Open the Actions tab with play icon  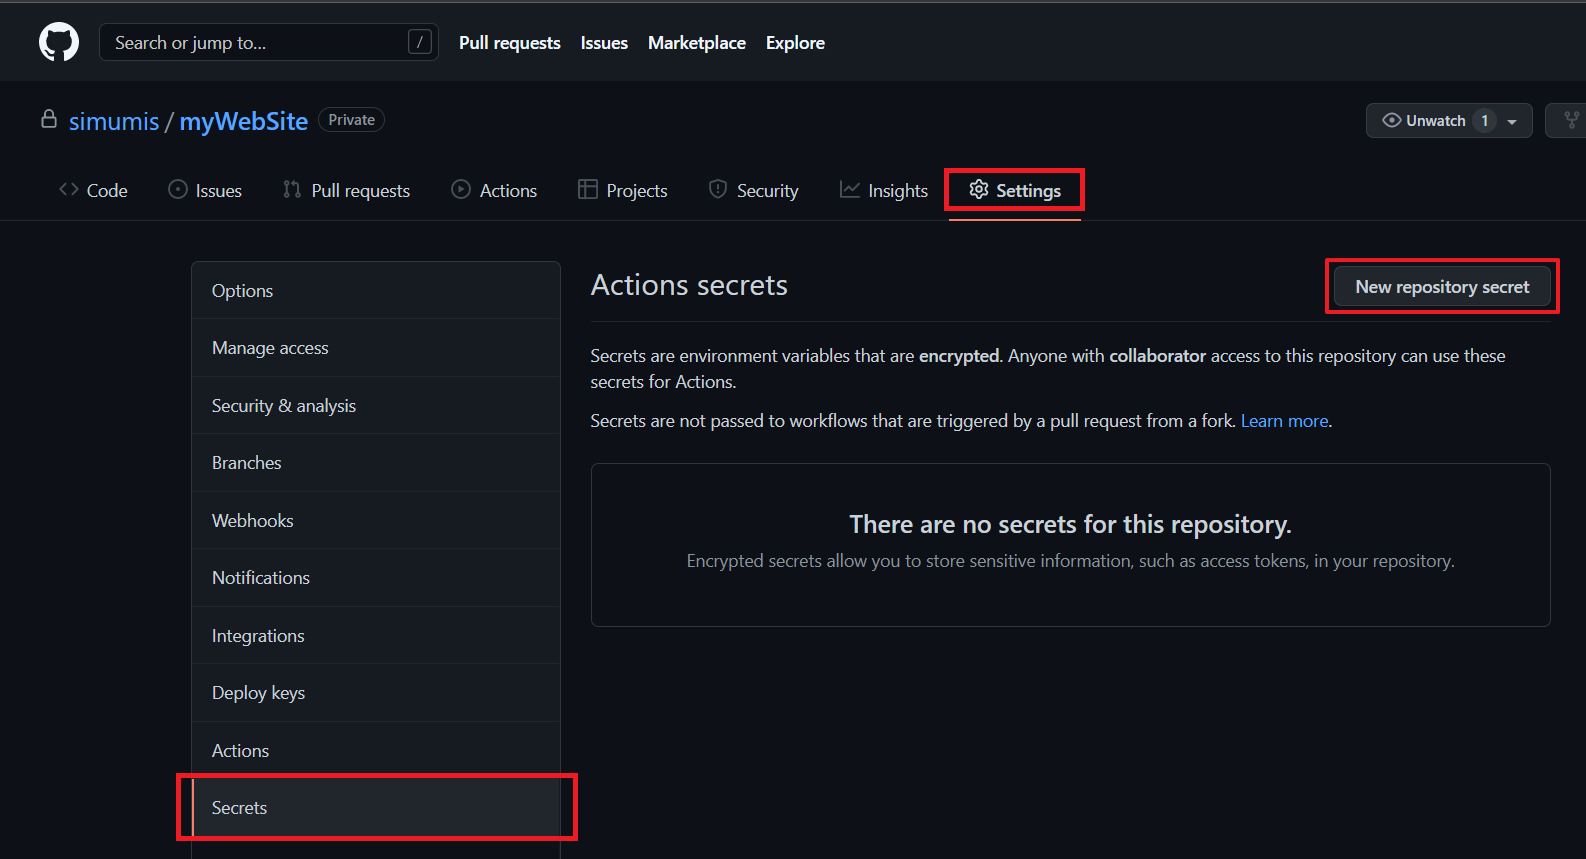coord(494,190)
